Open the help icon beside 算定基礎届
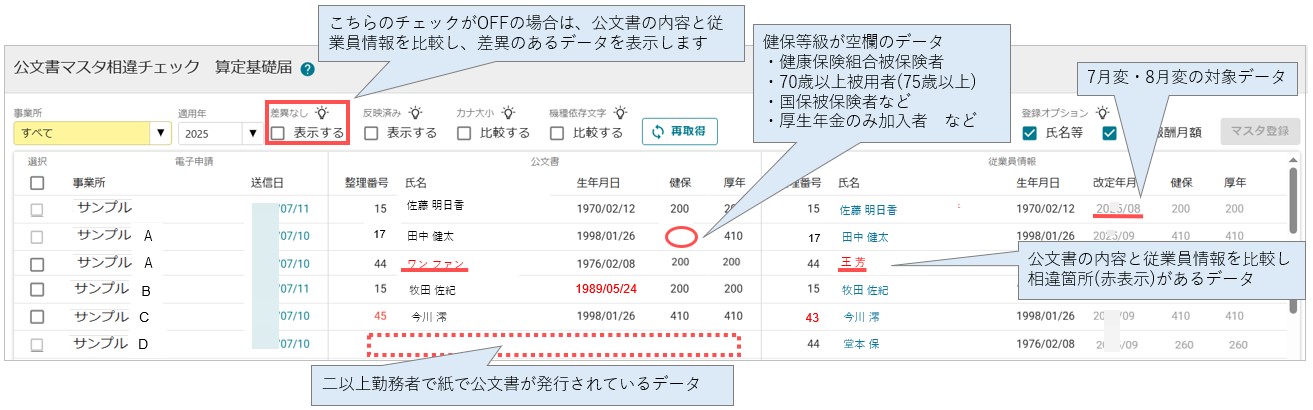 pos(308,69)
